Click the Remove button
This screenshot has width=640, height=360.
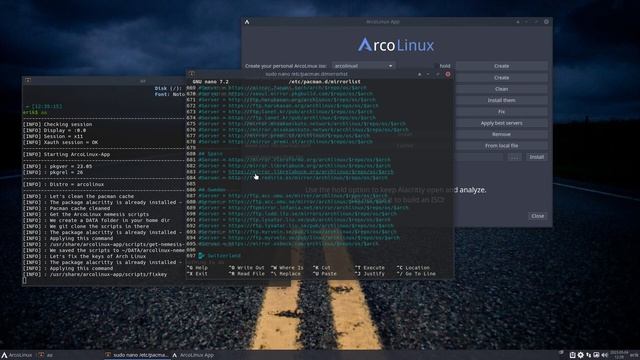pos(501,134)
